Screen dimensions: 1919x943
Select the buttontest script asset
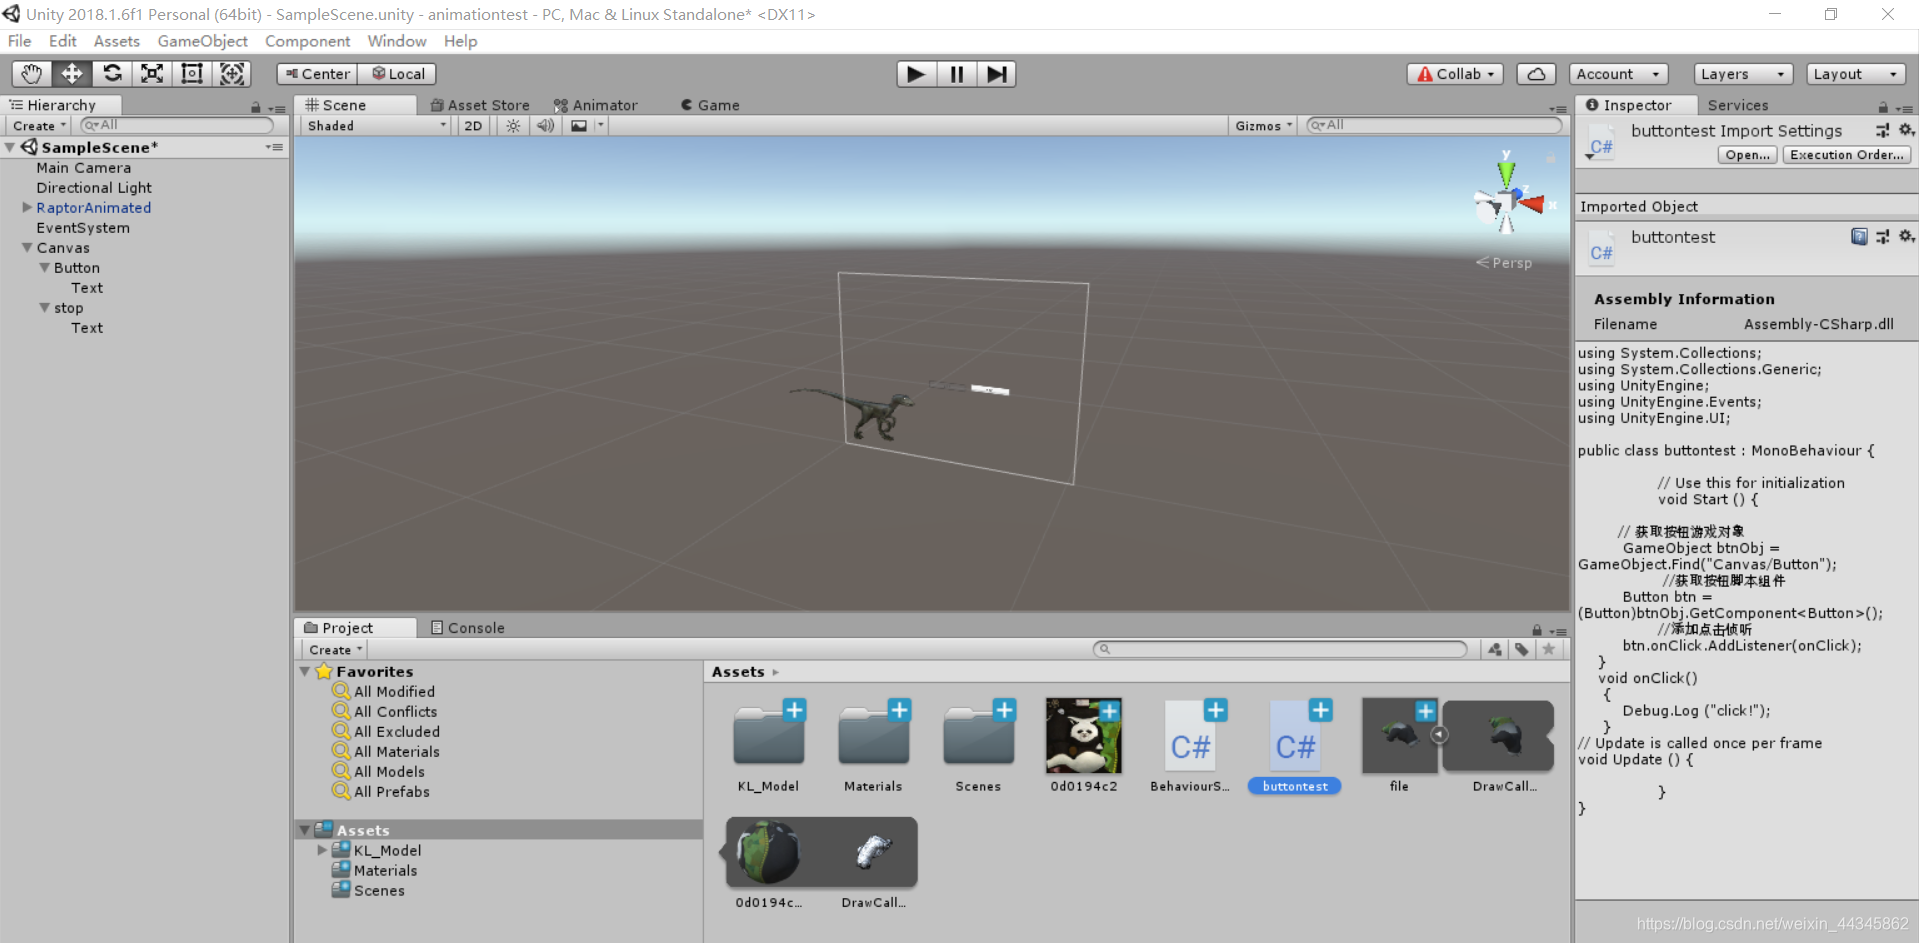1295,738
